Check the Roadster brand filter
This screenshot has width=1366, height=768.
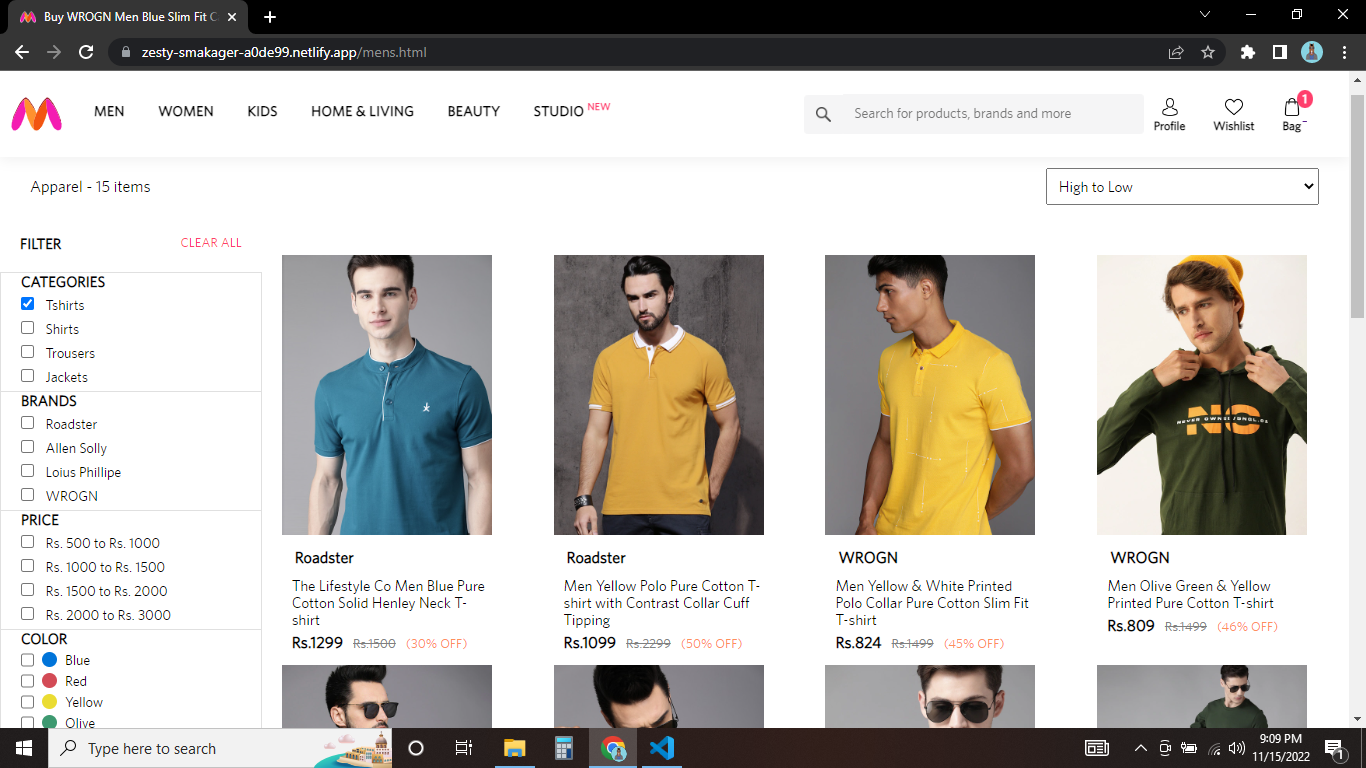point(28,423)
